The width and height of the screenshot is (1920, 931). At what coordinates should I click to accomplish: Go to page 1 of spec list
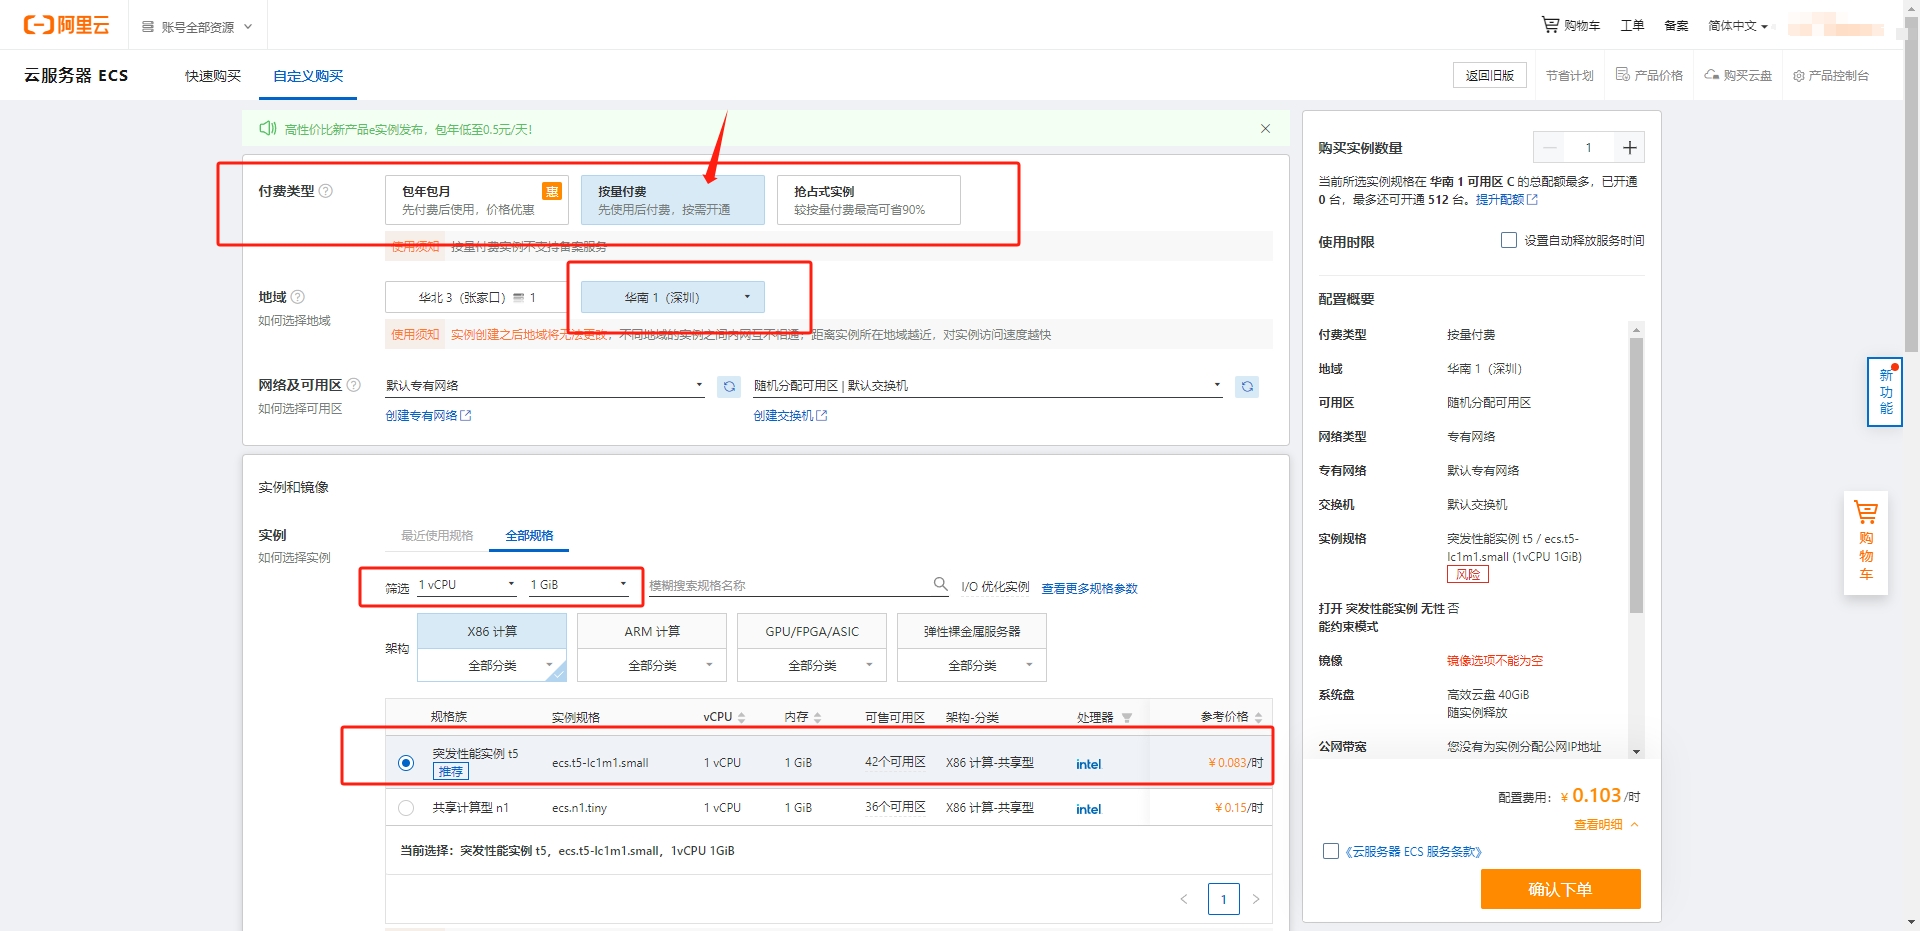tap(1223, 899)
